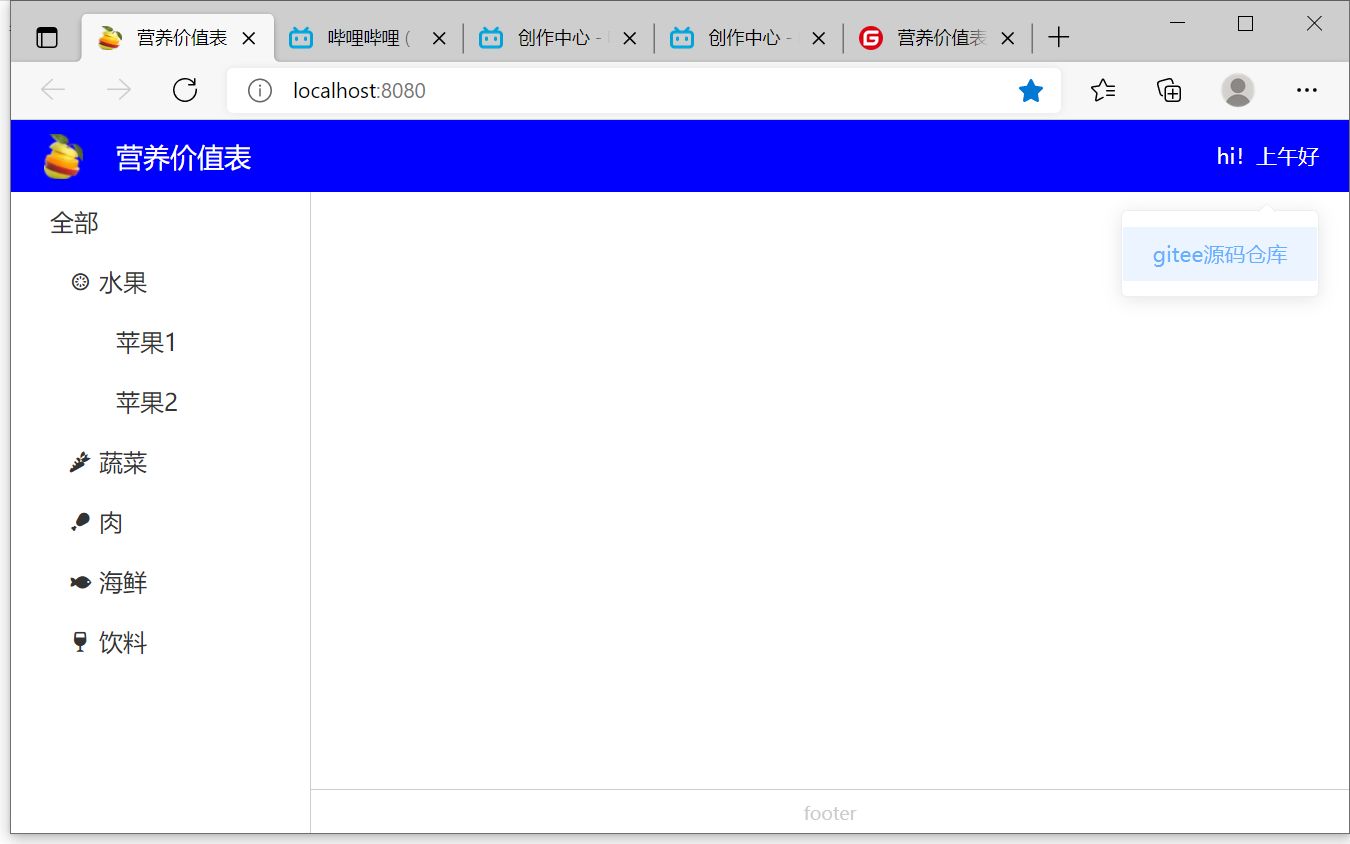This screenshot has width=1350, height=844.
Task: Close the second 创作中心 tab
Action: 819,39
